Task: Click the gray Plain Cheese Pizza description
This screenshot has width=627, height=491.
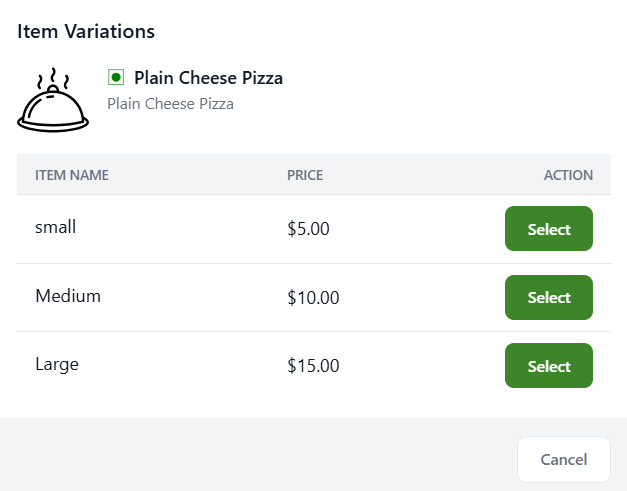Action: pyautogui.click(x=170, y=103)
